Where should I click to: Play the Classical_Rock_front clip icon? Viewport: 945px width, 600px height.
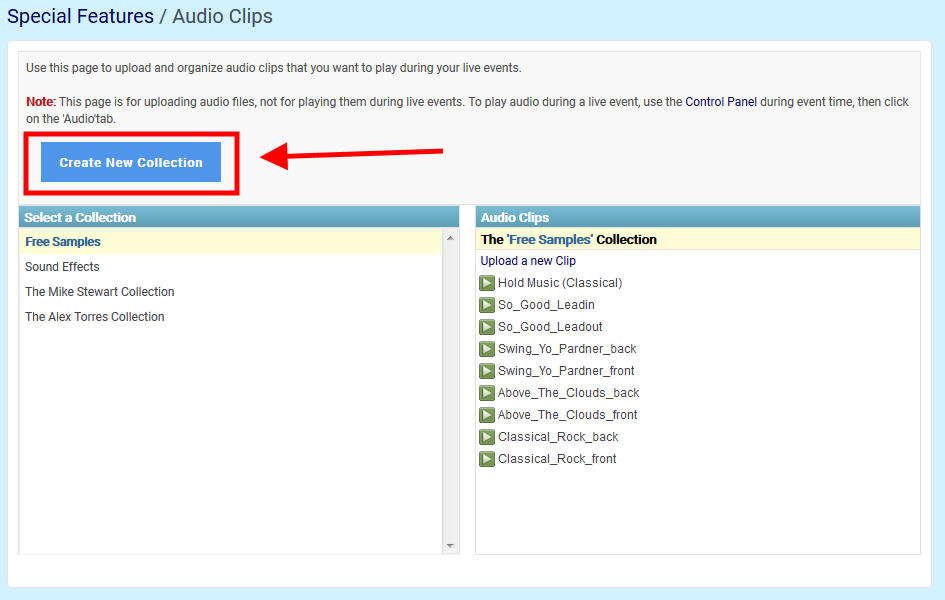click(x=487, y=459)
